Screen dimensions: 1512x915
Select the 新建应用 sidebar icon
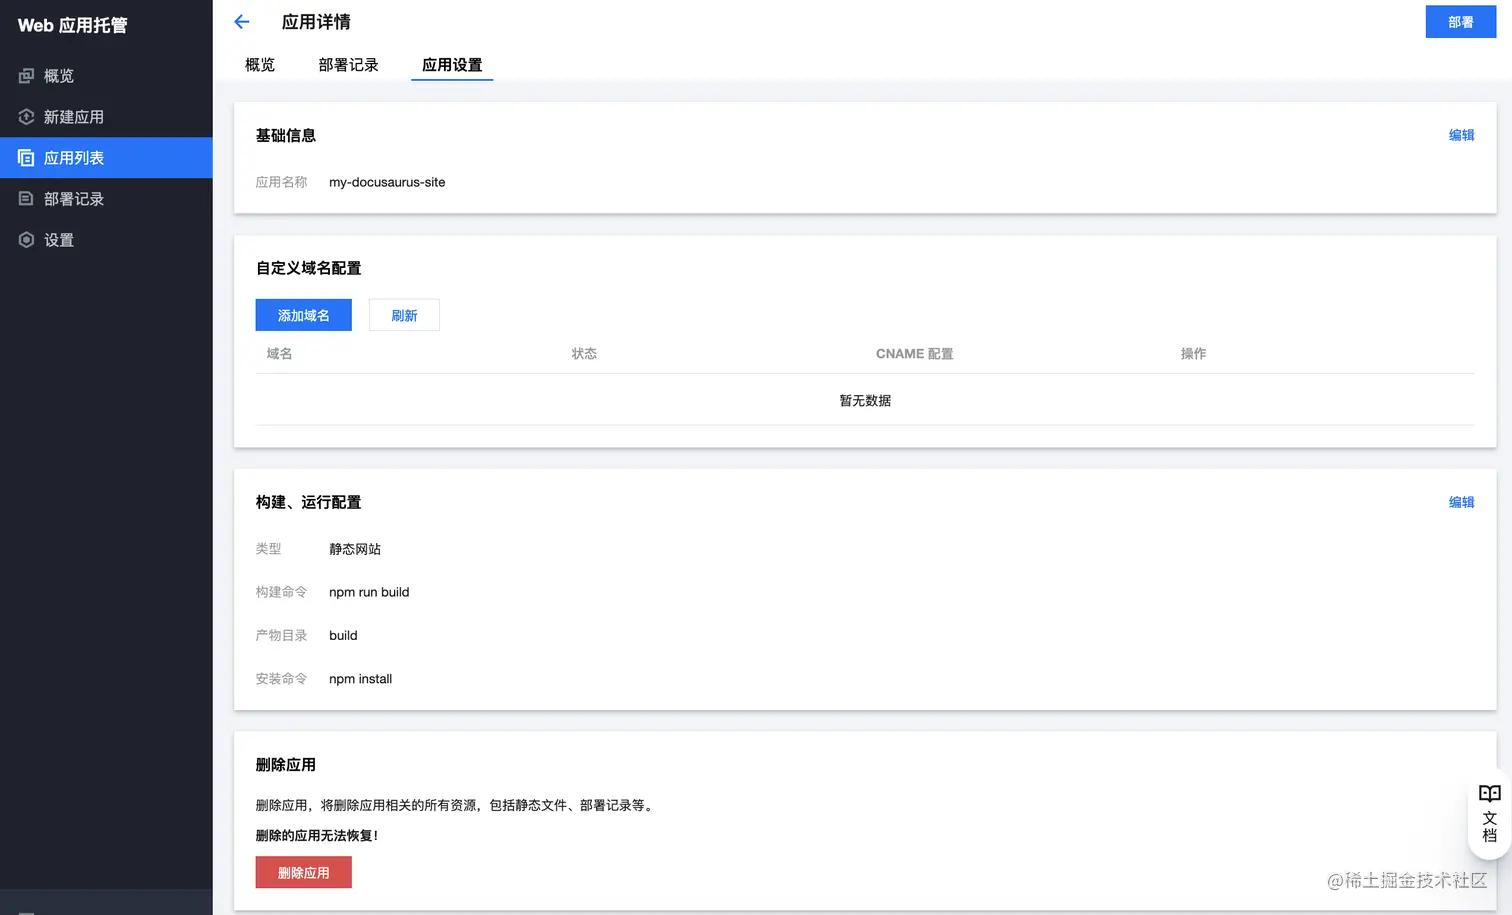[x=25, y=116]
